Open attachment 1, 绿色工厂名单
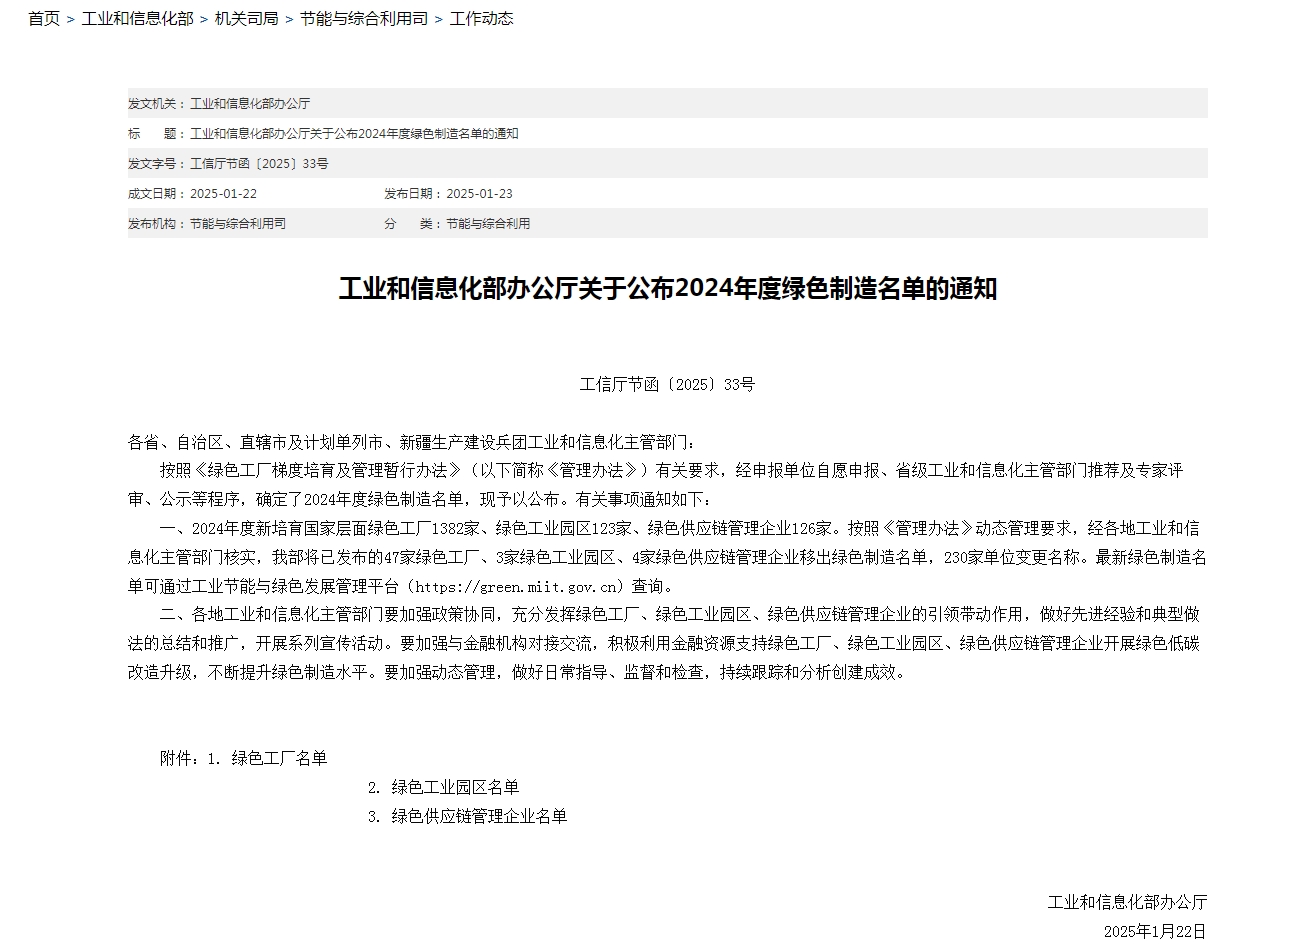 (279, 758)
